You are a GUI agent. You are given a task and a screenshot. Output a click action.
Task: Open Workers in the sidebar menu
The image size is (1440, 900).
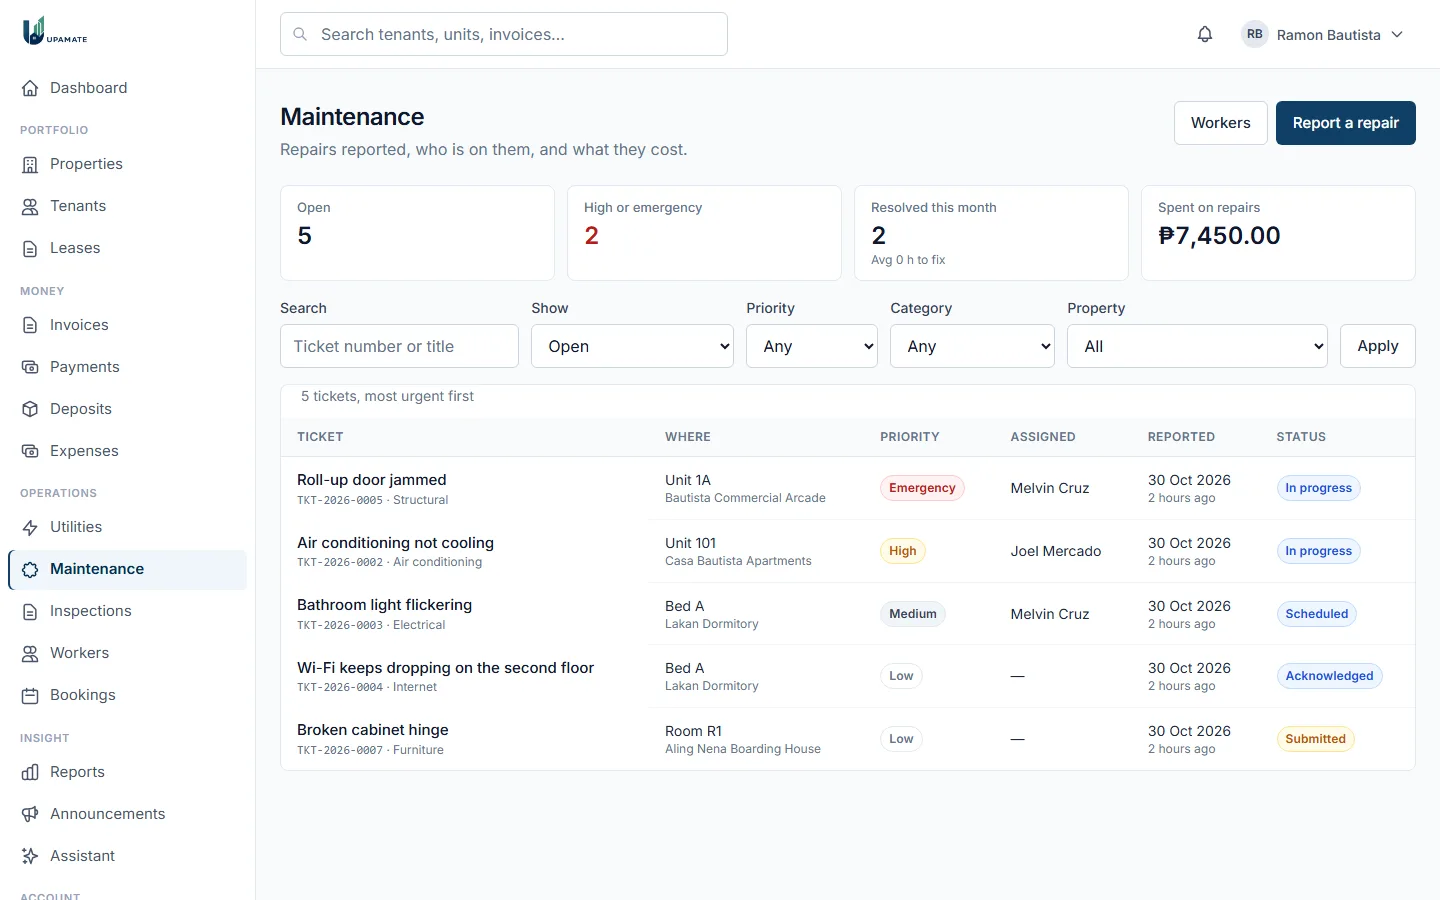(128, 653)
